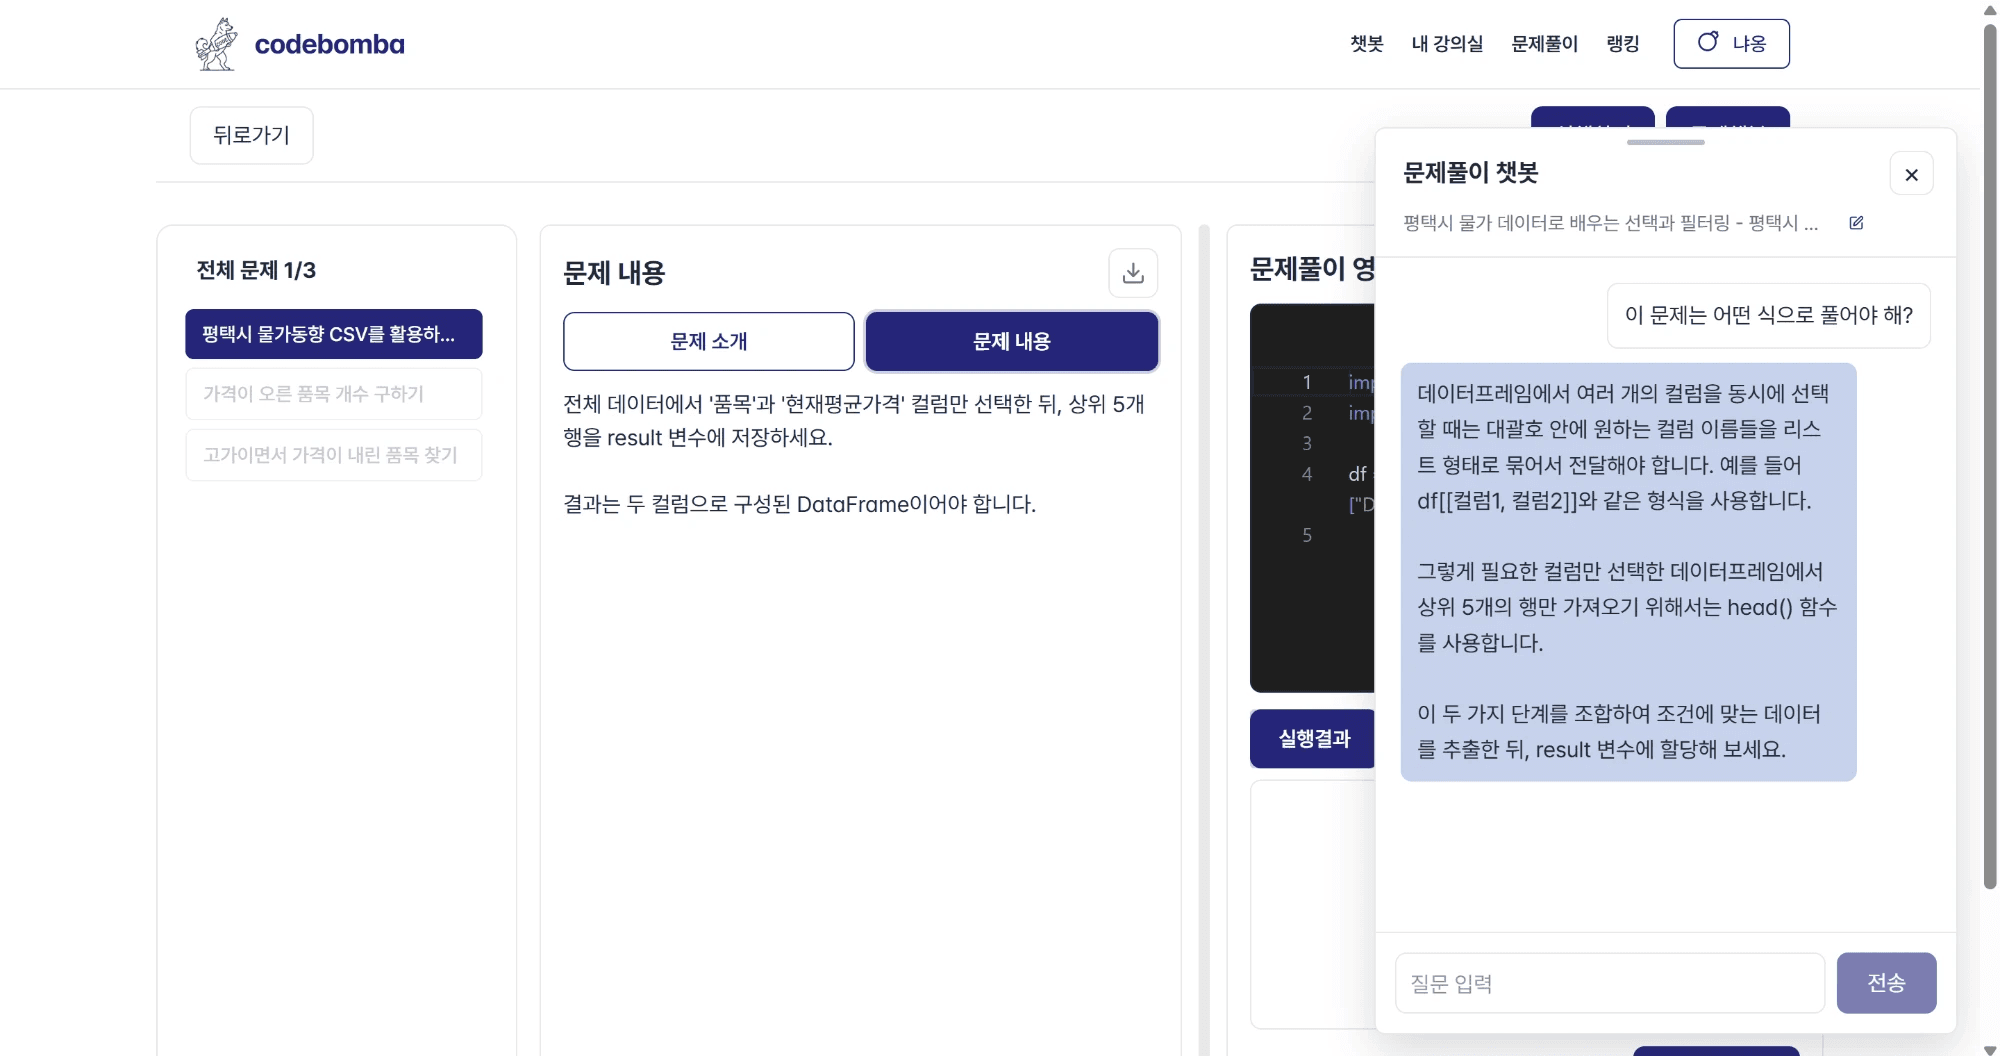Viewport: 2000px width, 1056px height.
Task: Click the download icon in 문제 내용 panel
Action: 1133,273
